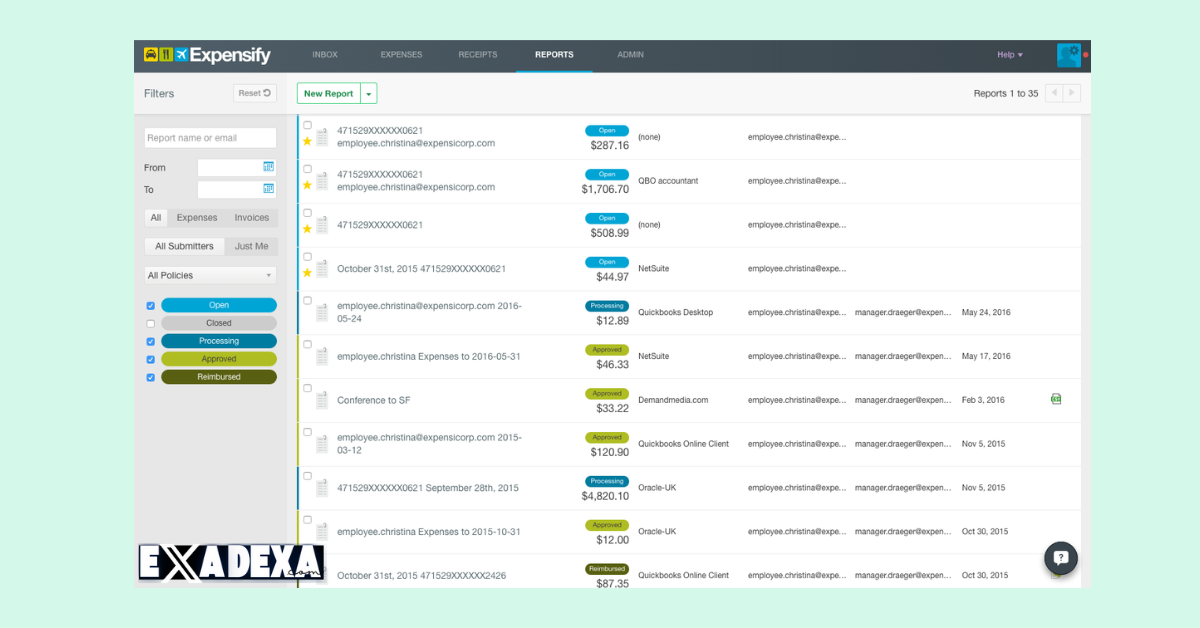This screenshot has height=628, width=1200.
Task: Click the Report name or email search field
Action: (x=210, y=137)
